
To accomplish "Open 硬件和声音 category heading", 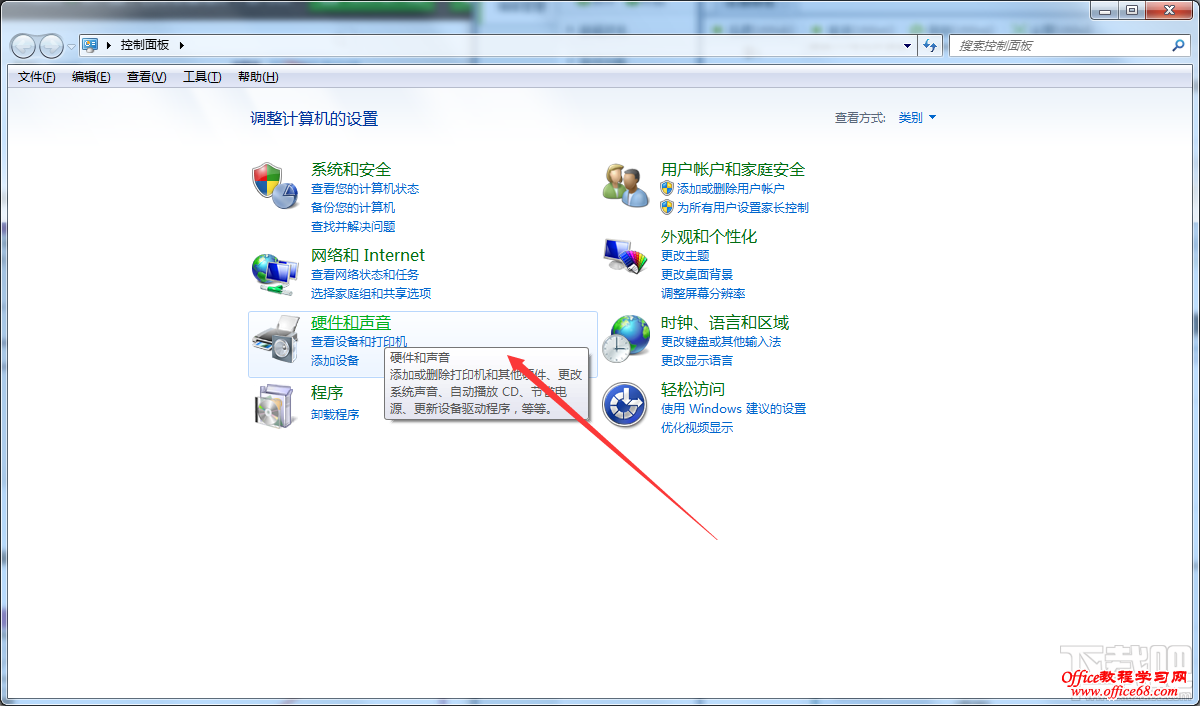I will (x=351, y=322).
